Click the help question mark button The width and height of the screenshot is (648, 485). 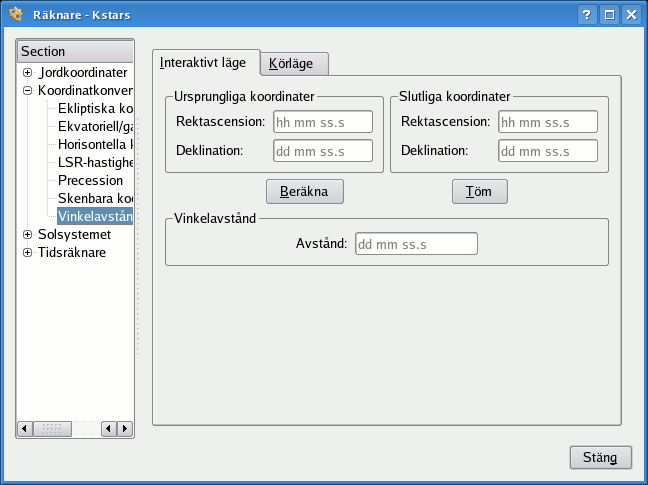(x=587, y=15)
